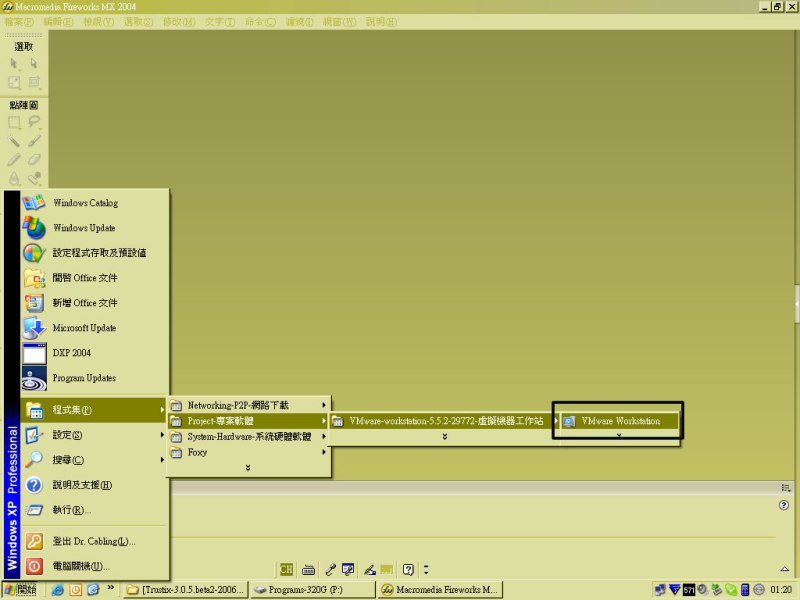Screen dimensions: 800x600
Task: Click 新增 Office 文件
Action: pyautogui.click(x=94, y=303)
